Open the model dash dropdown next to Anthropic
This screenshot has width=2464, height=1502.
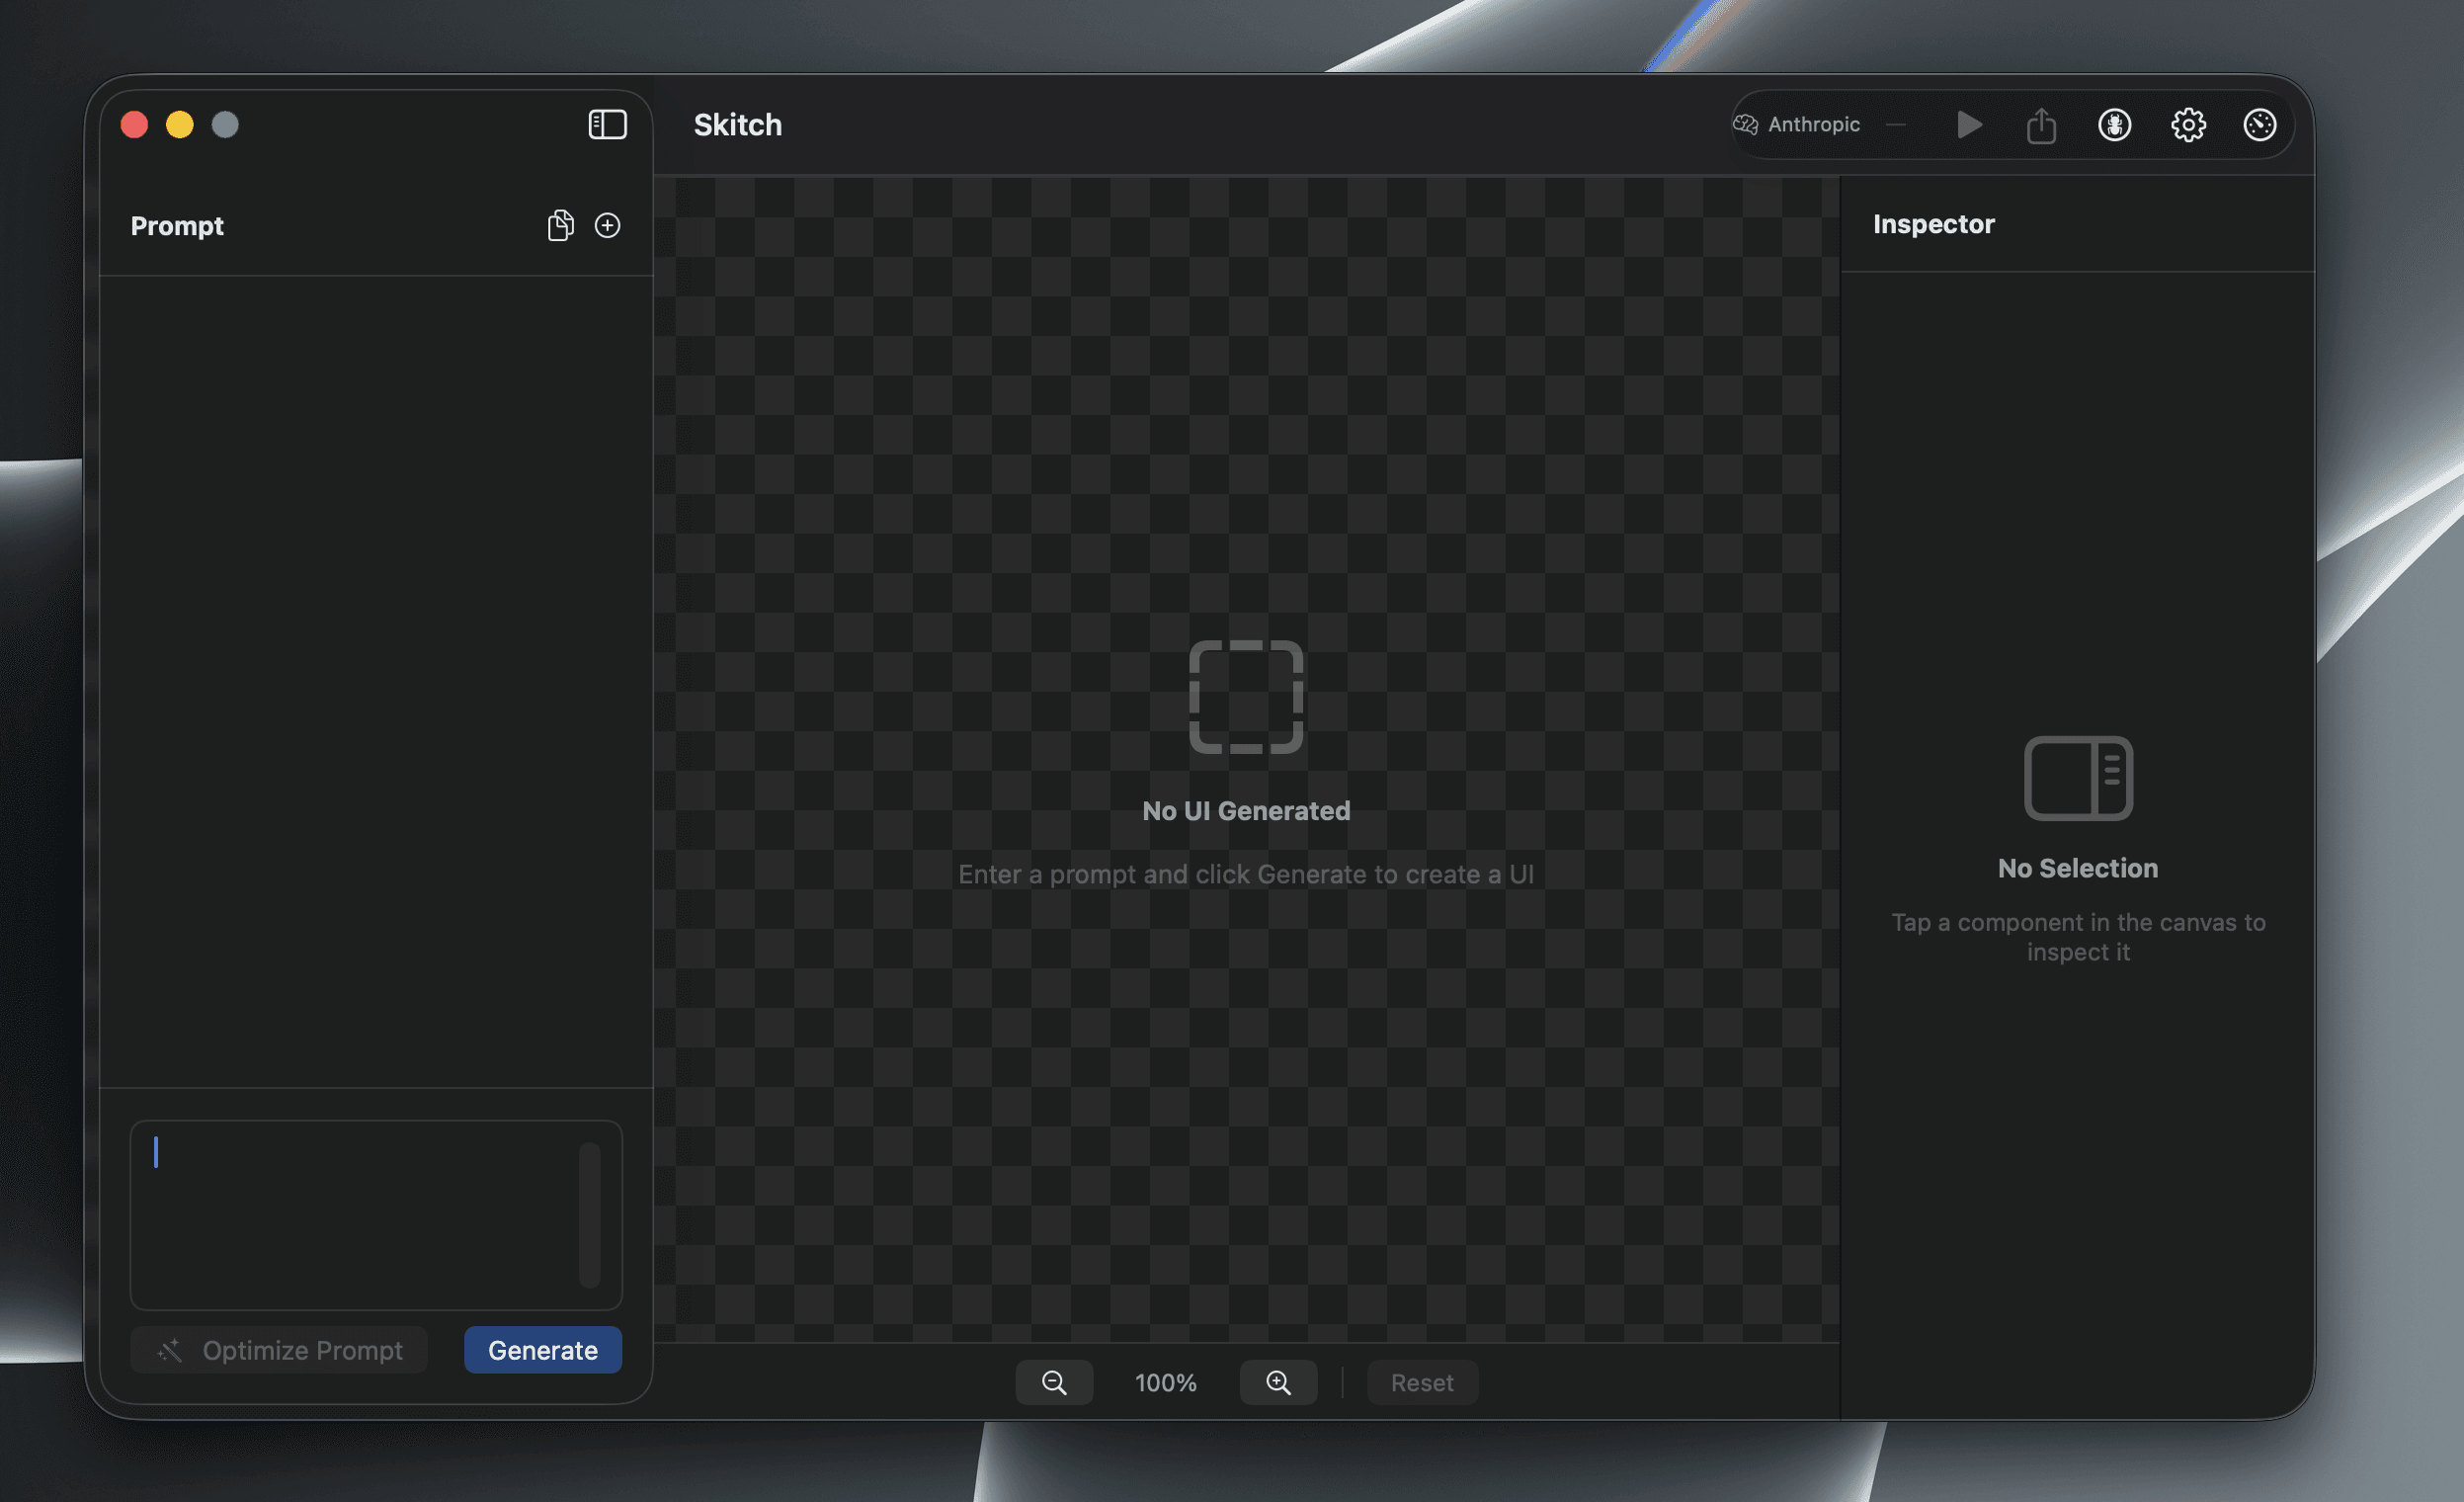tap(1895, 125)
